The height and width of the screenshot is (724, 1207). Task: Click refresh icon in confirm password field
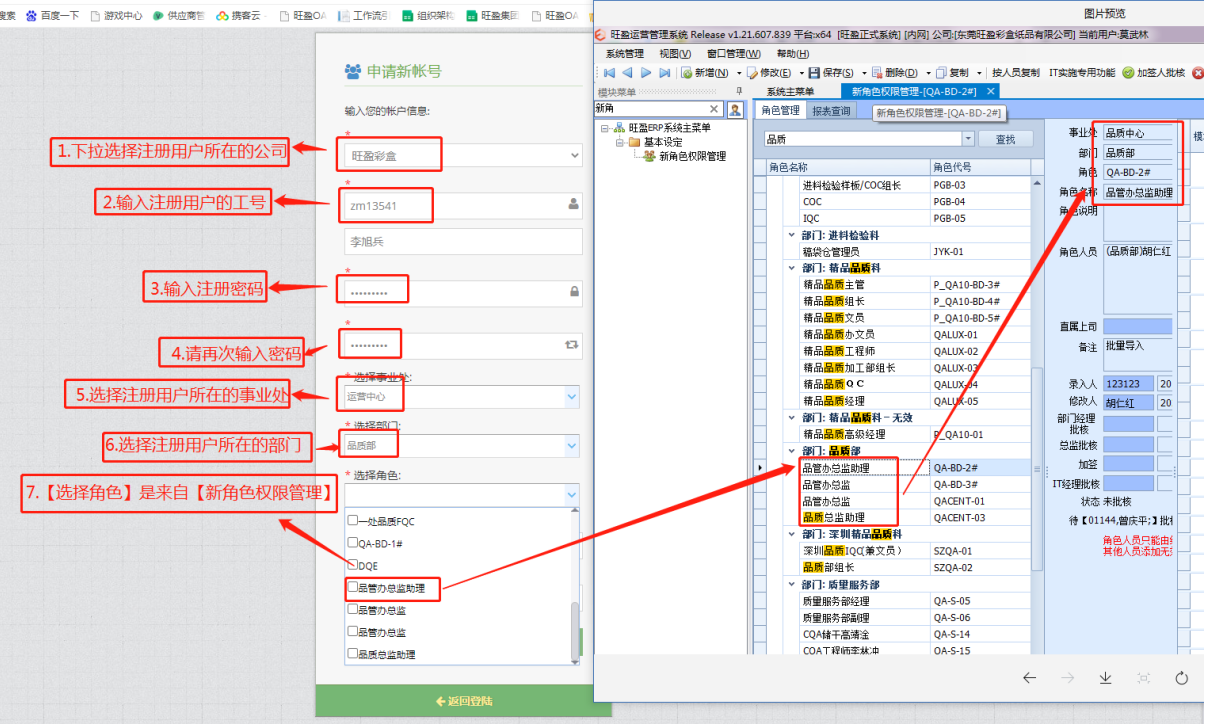(572, 345)
